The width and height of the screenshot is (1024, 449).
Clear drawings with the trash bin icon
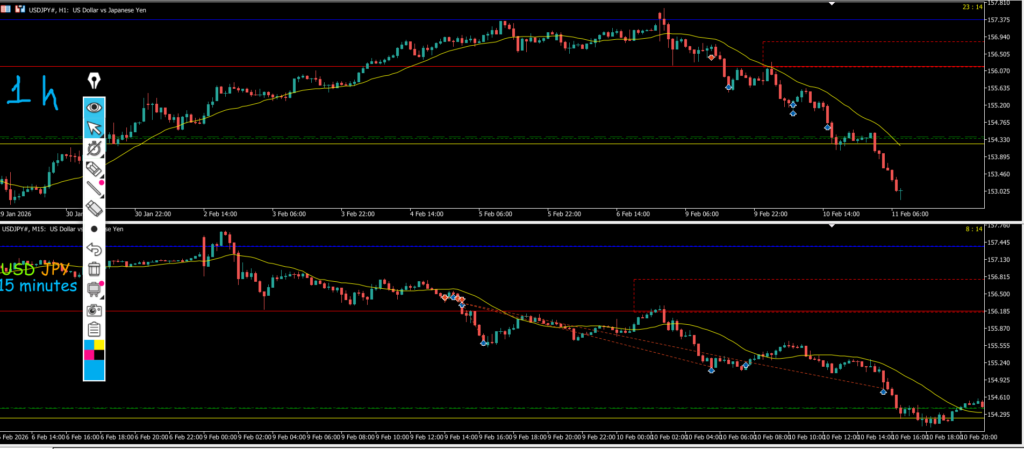(x=95, y=268)
